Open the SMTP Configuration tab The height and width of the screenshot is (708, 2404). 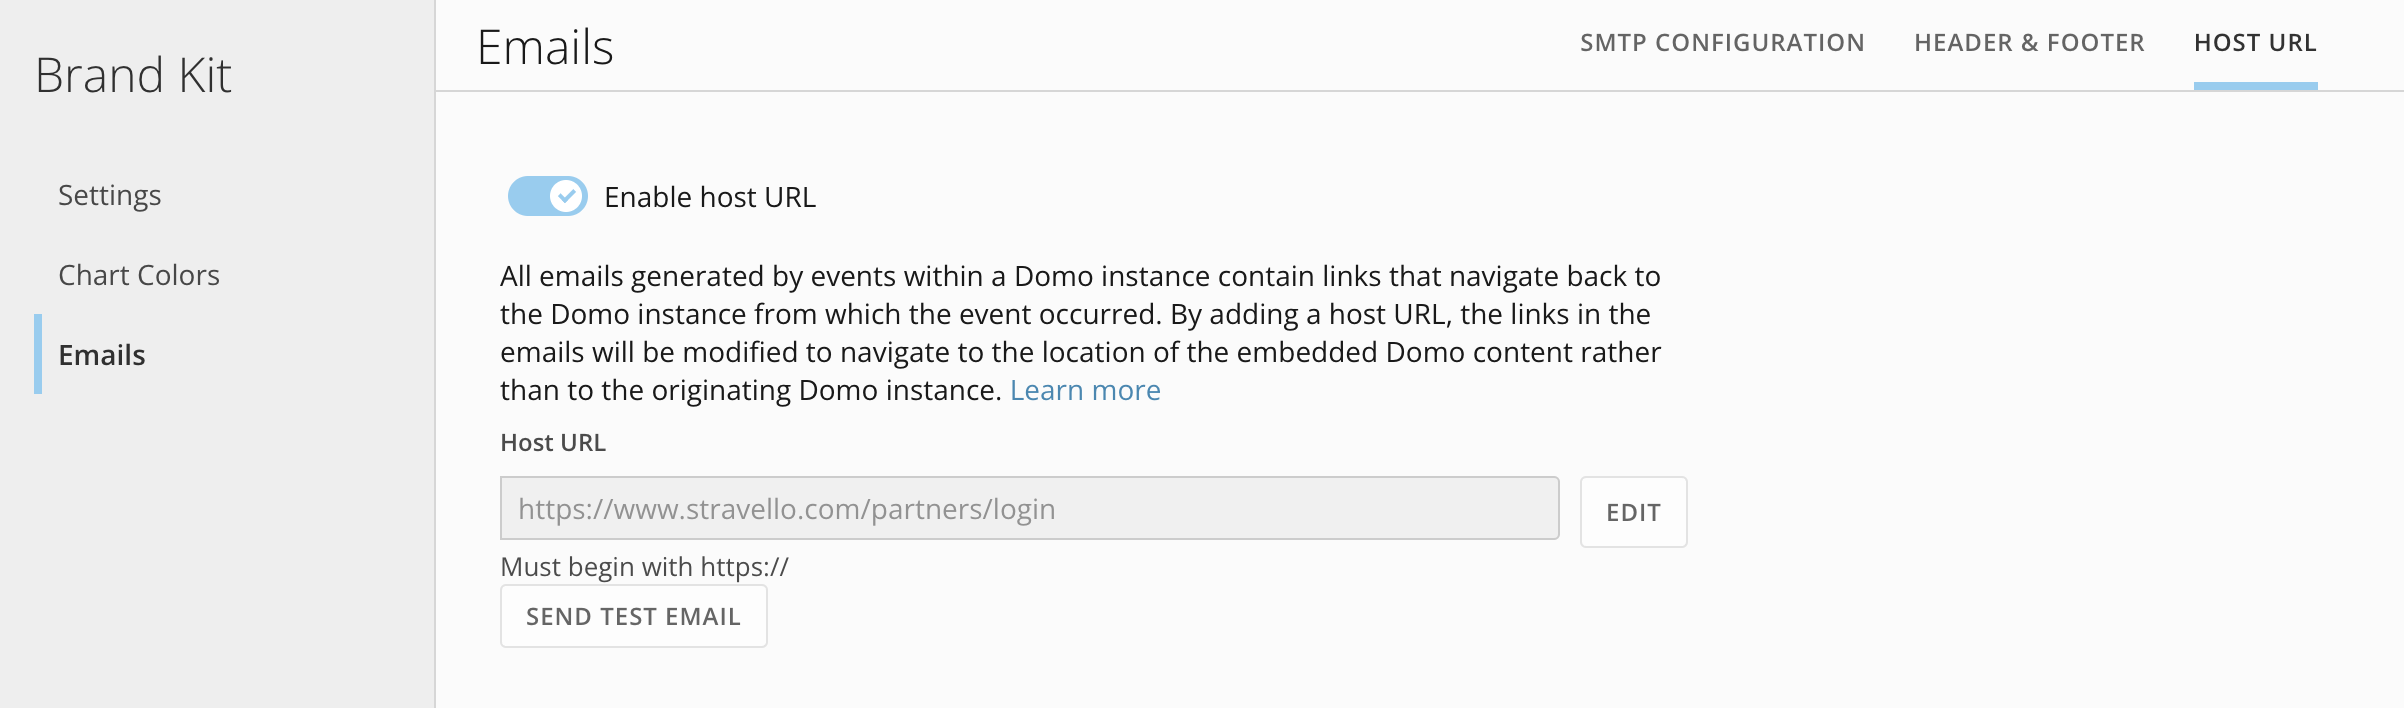pyautogui.click(x=1722, y=43)
